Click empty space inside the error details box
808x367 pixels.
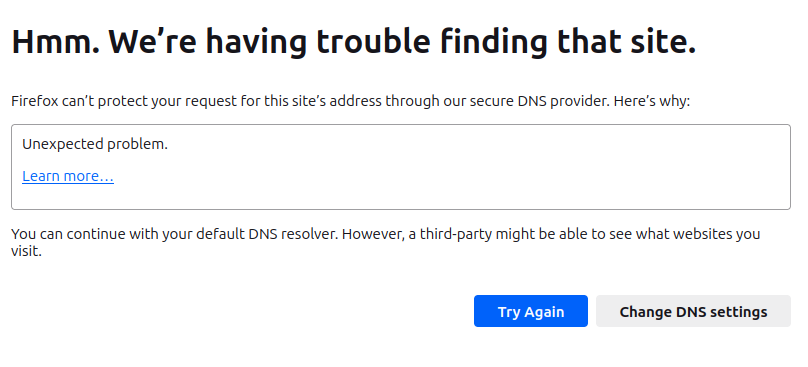[464, 170]
